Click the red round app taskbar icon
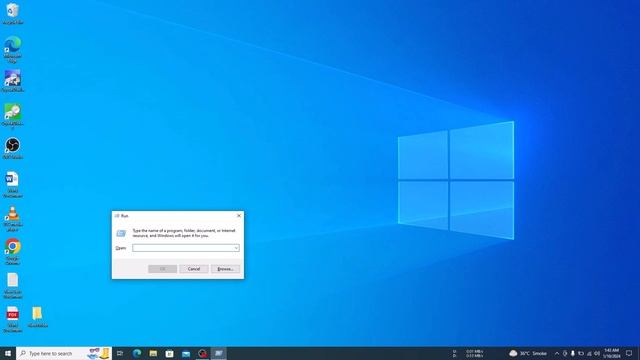 click(x=202, y=353)
